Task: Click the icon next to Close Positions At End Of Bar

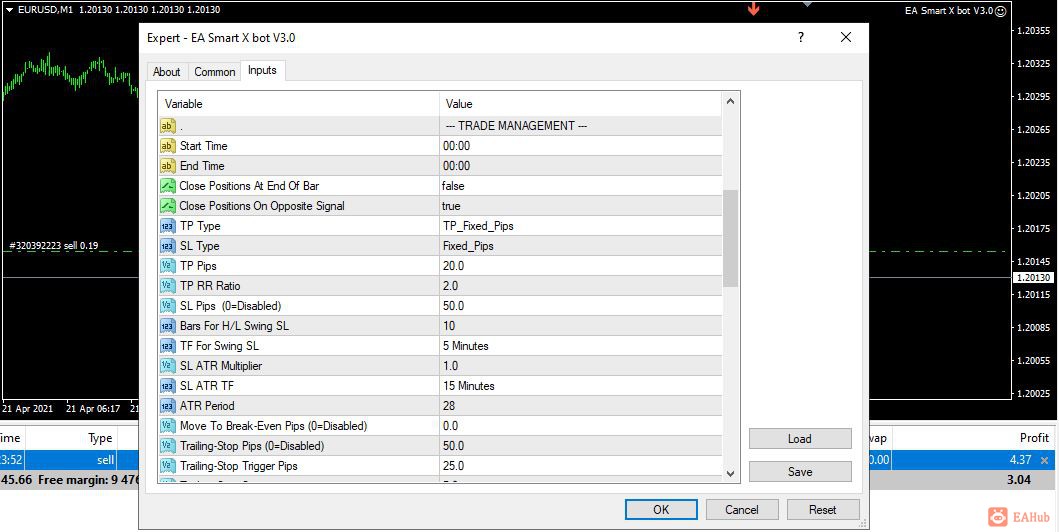Action: (167, 186)
